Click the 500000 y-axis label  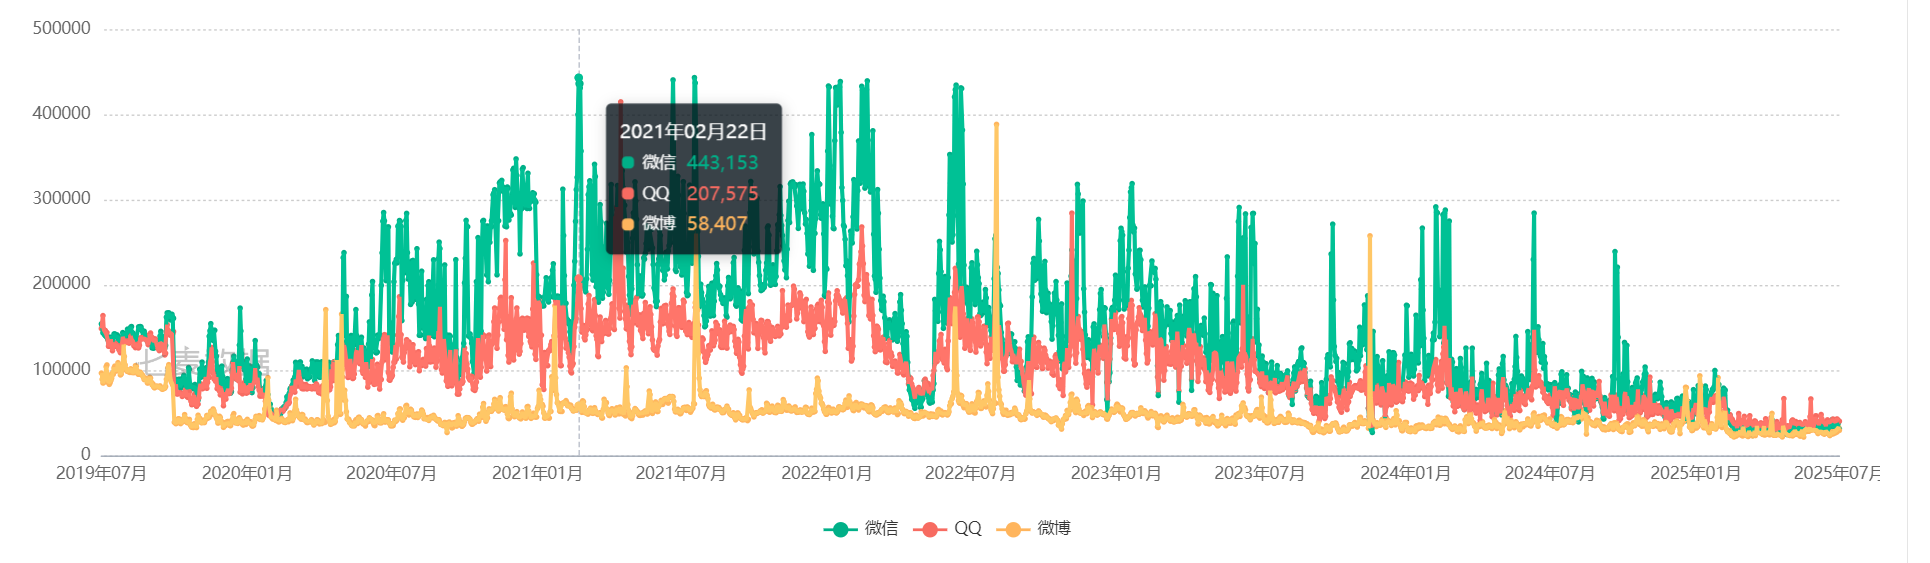pyautogui.click(x=62, y=28)
